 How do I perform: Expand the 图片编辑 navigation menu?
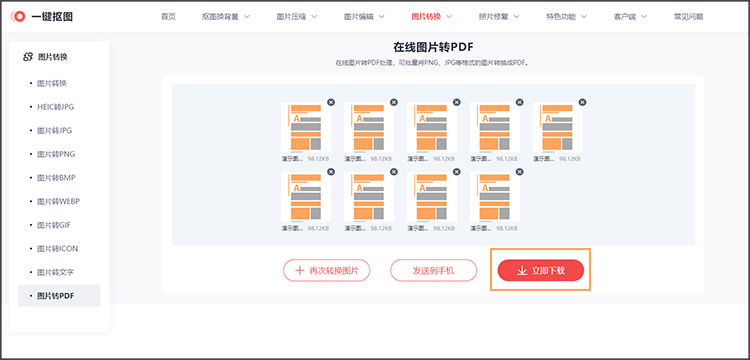click(x=364, y=17)
